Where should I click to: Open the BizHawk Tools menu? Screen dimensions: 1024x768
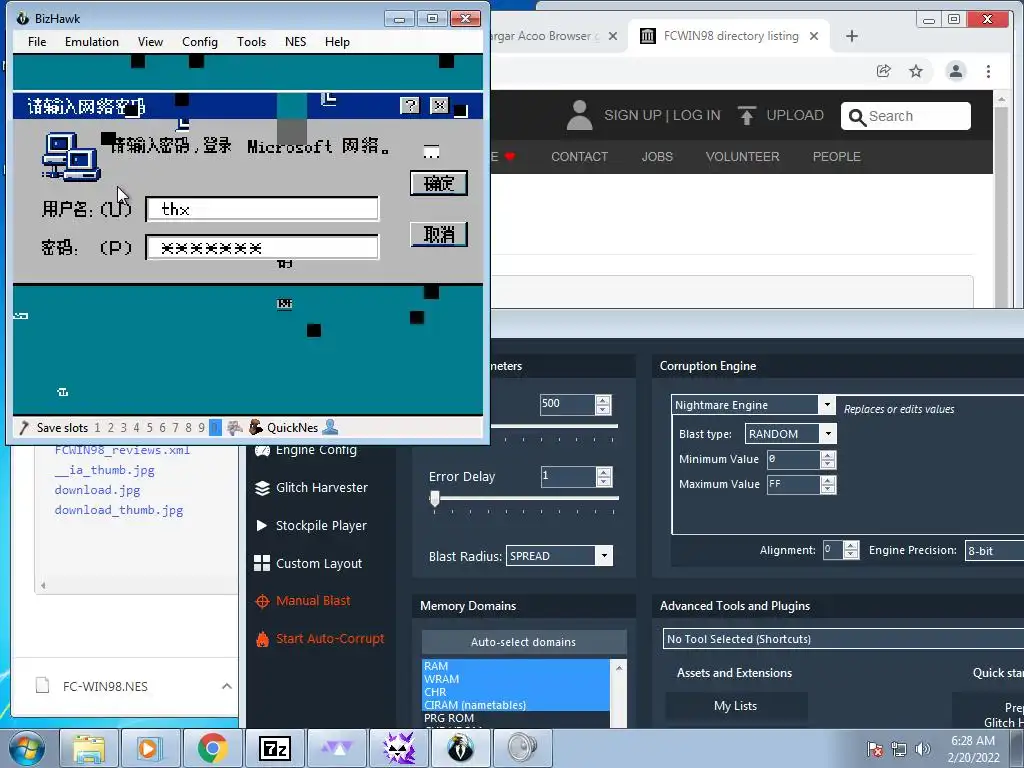(251, 42)
